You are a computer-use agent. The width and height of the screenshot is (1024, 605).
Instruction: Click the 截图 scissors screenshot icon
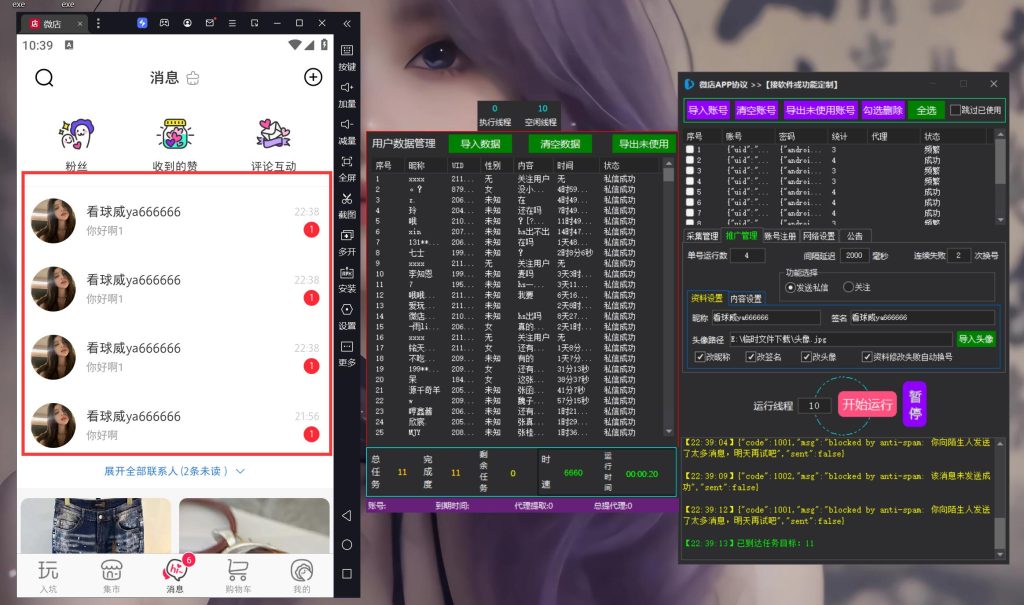tap(347, 199)
